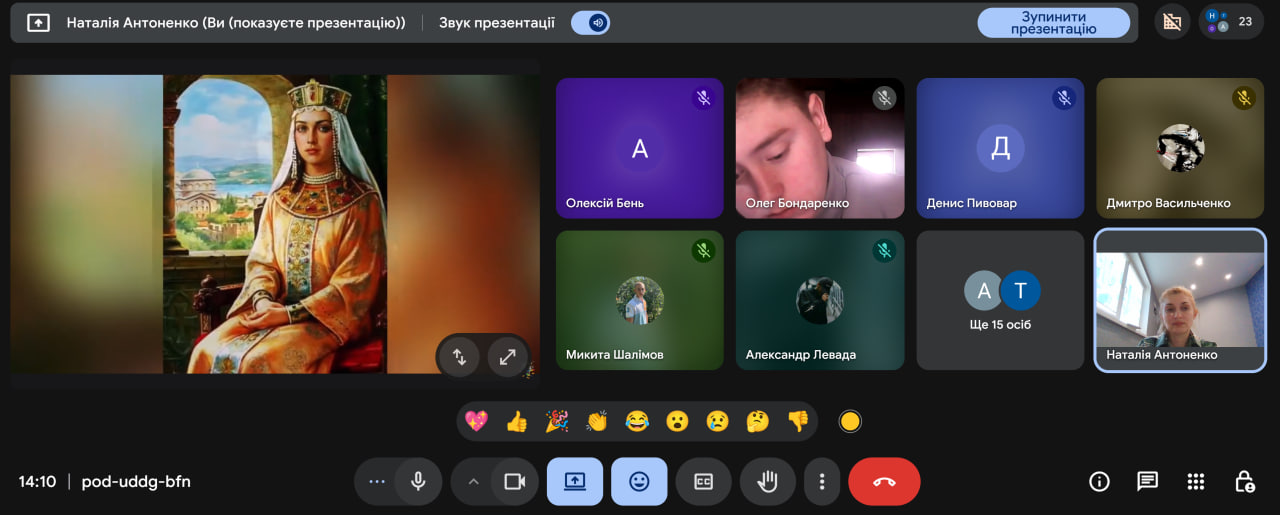This screenshot has width=1280, height=515.
Task: Expand presentation to full screen
Action: point(508,356)
